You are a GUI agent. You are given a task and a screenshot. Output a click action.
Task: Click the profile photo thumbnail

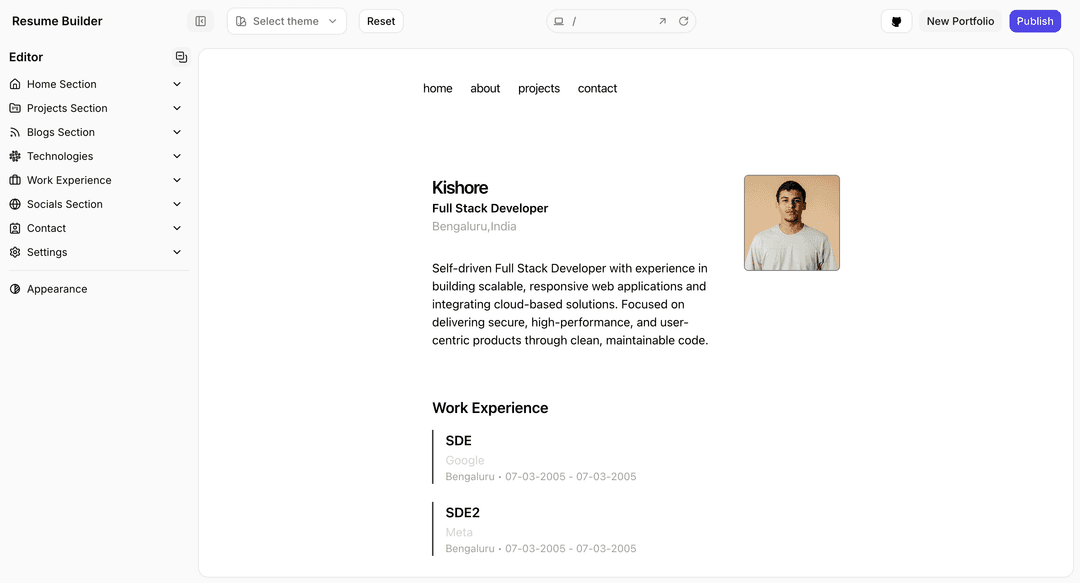click(791, 223)
